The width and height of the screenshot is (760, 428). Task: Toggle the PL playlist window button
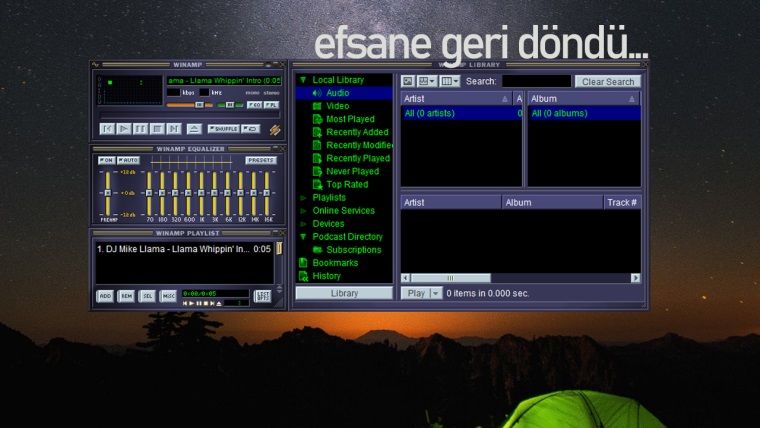(x=271, y=105)
